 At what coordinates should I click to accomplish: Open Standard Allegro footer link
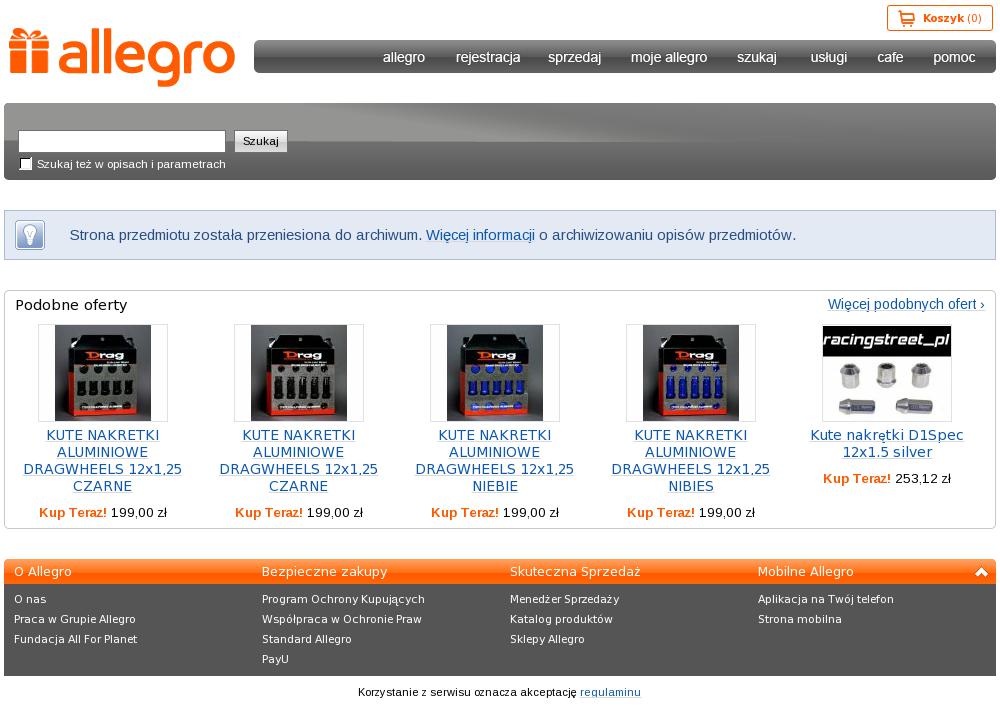point(306,639)
